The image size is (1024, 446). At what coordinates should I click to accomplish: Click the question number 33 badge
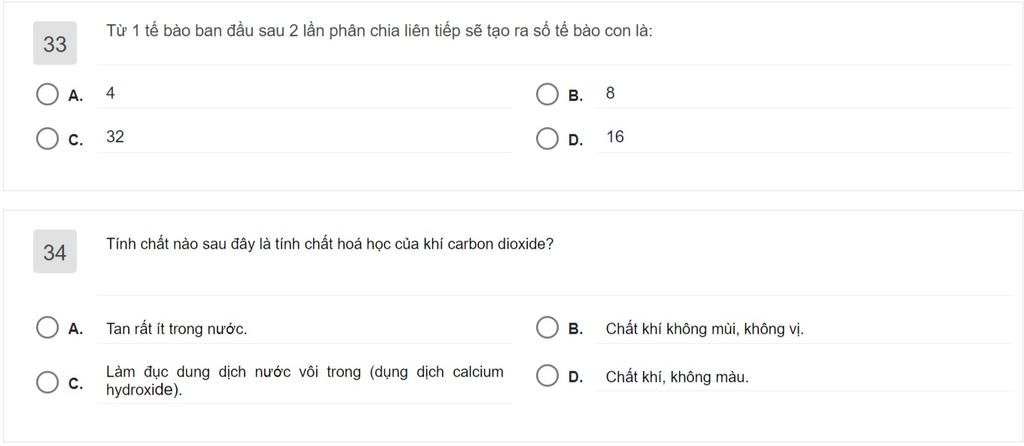[55, 43]
